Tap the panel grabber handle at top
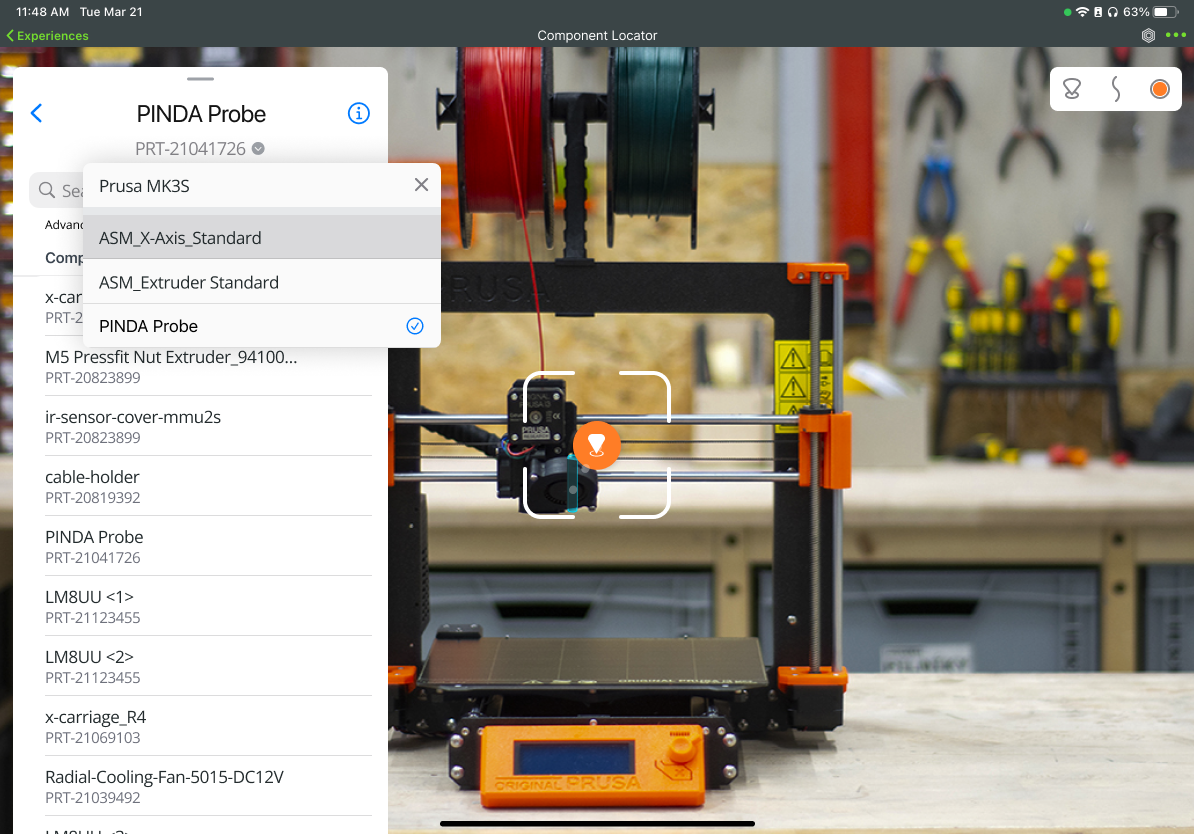This screenshot has height=834, width=1194. pos(200,78)
